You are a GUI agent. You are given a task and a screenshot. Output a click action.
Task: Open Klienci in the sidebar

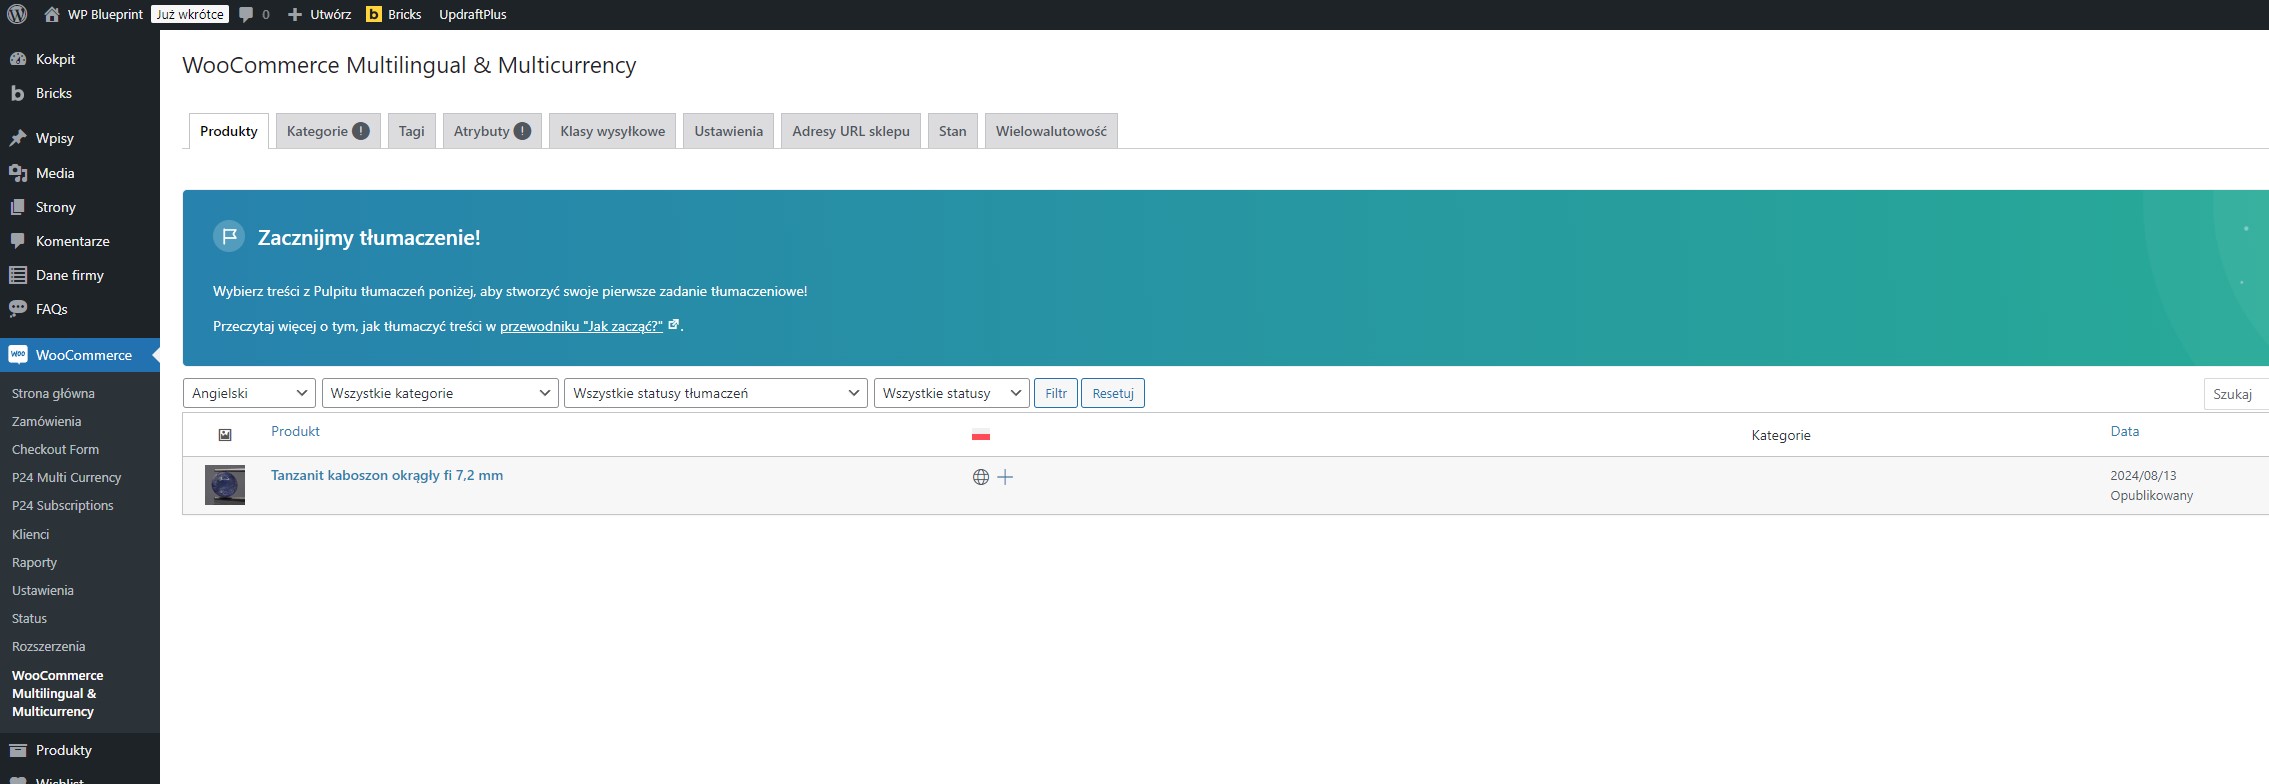coord(31,534)
